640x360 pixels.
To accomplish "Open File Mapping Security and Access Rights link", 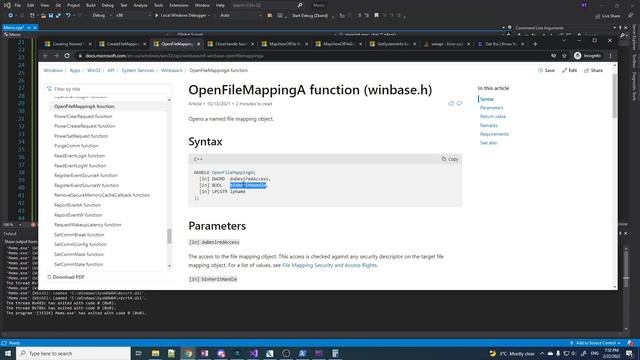I will pyautogui.click(x=329, y=265).
